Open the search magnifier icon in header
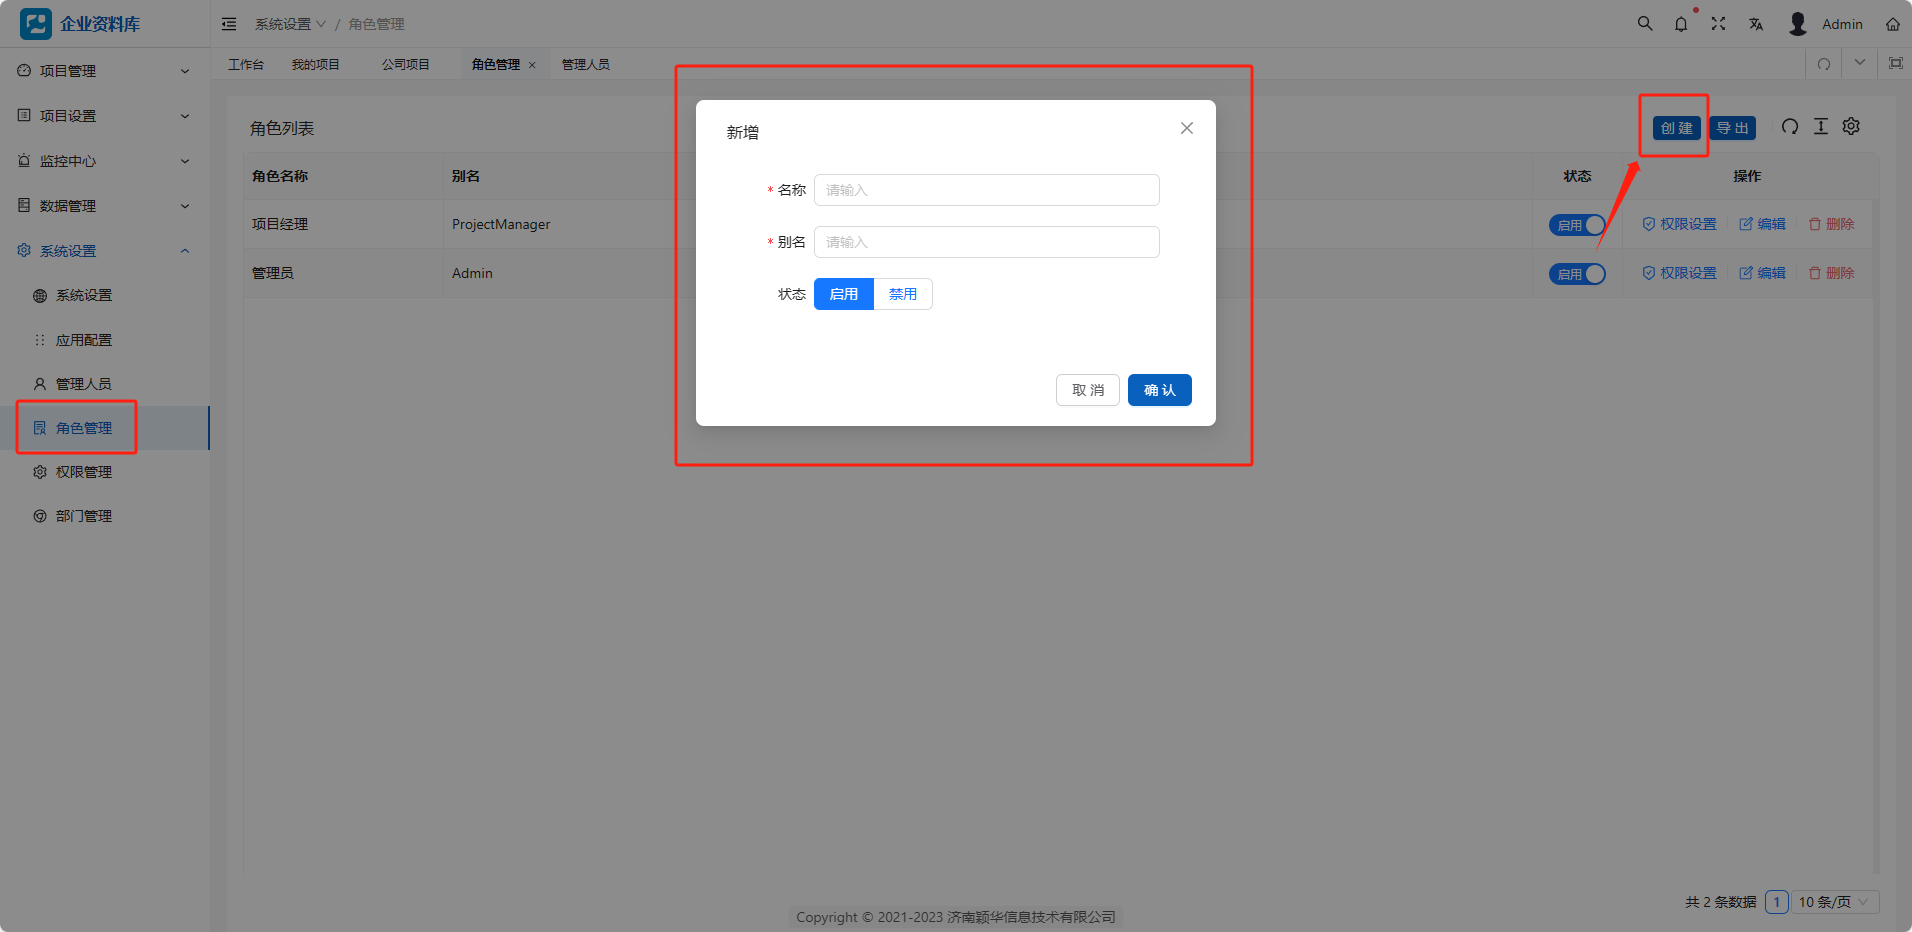The image size is (1912, 932). 1645,23
